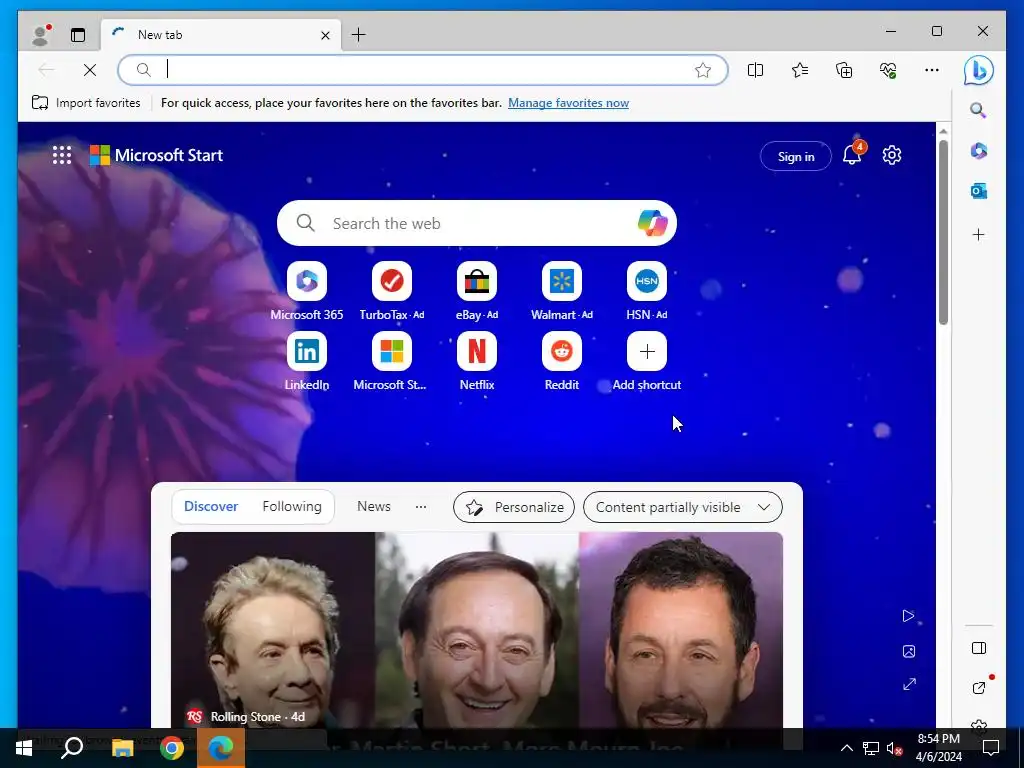Switch to the Following tab
Screen dimensions: 1024x768
[292, 506]
